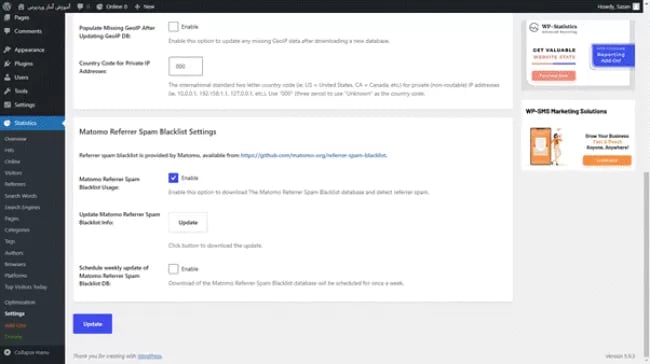The width and height of the screenshot is (650, 364).
Task: Enable Populate Missing GeoIP checkbox
Action: click(173, 27)
